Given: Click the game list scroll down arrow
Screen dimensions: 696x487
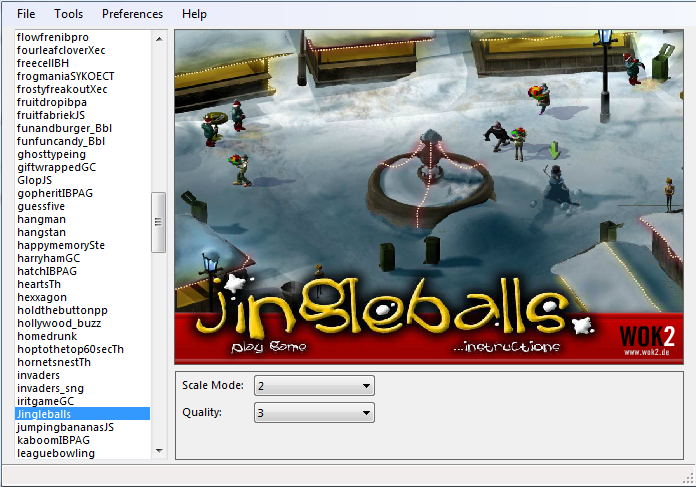Looking at the screenshot, I should [x=159, y=451].
